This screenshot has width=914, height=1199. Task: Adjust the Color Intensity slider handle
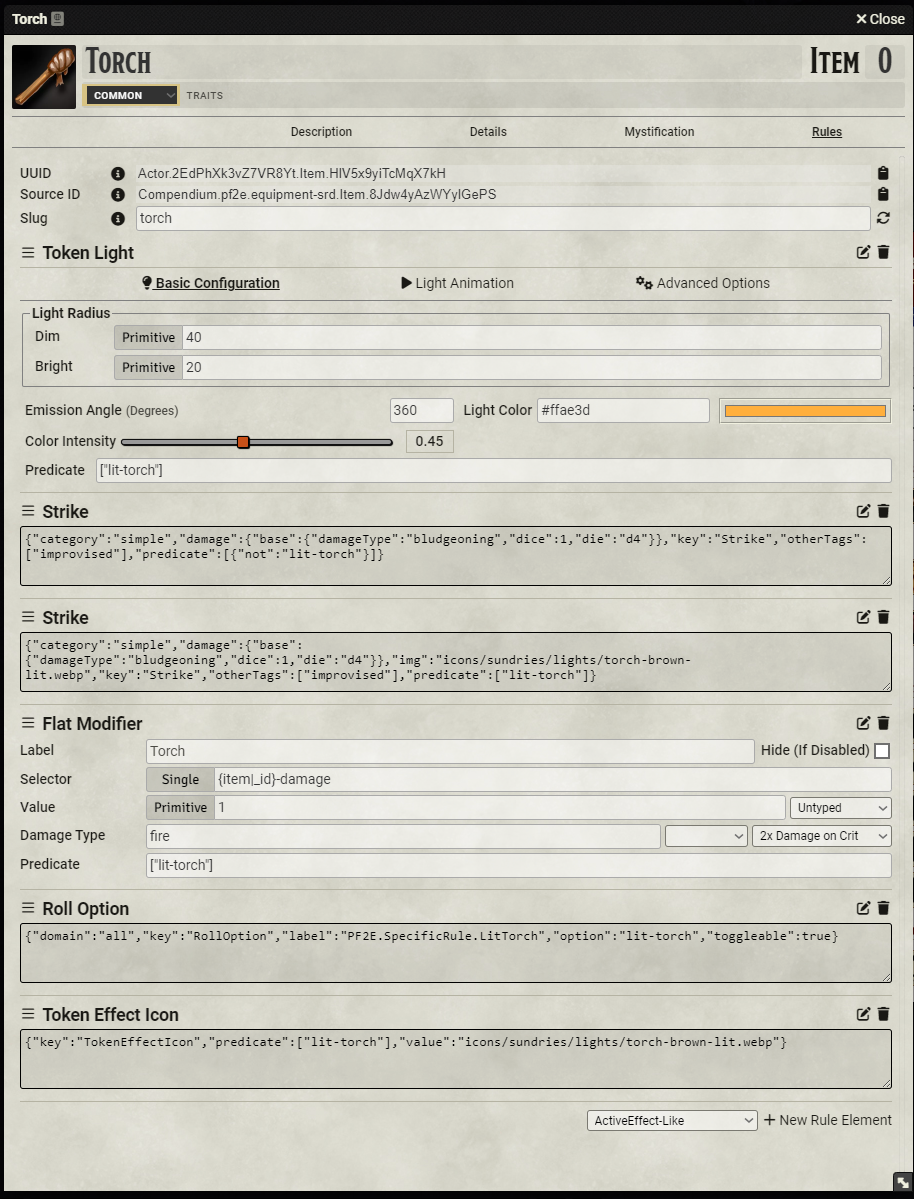coord(244,441)
